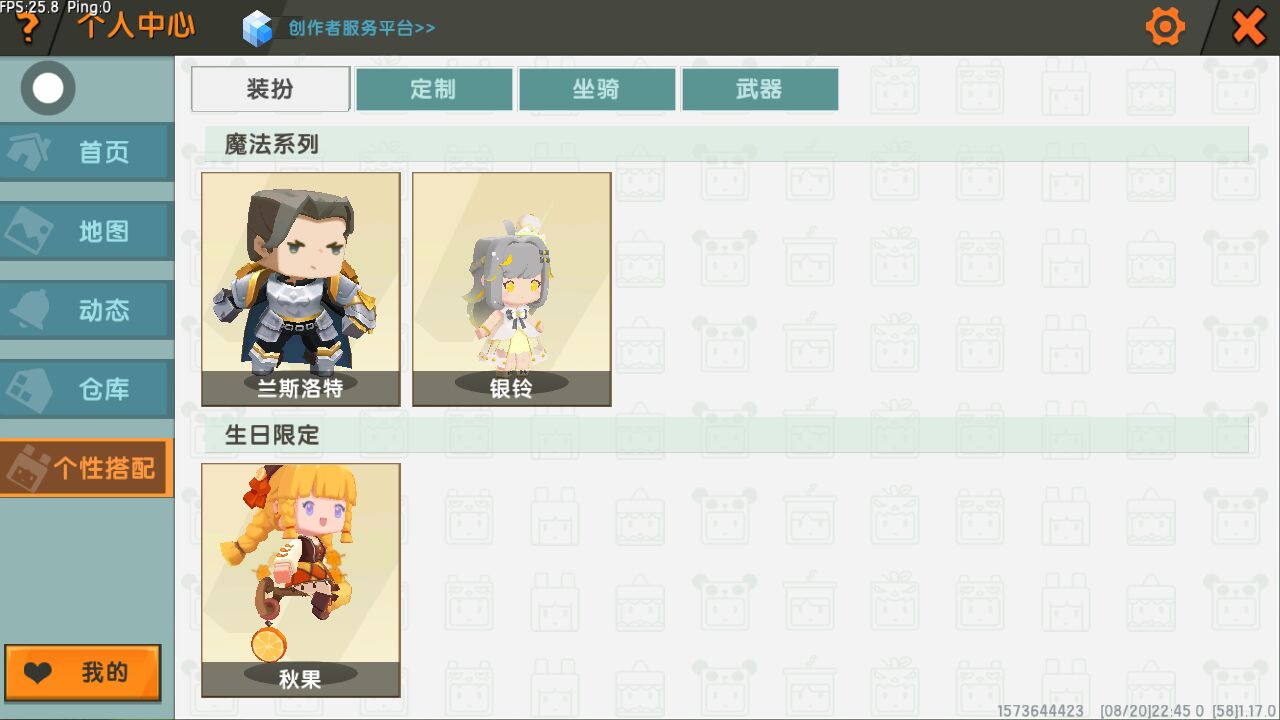The image size is (1280, 720).
Task: Click the heart icon on 我的 button
Action: pyautogui.click(x=38, y=673)
